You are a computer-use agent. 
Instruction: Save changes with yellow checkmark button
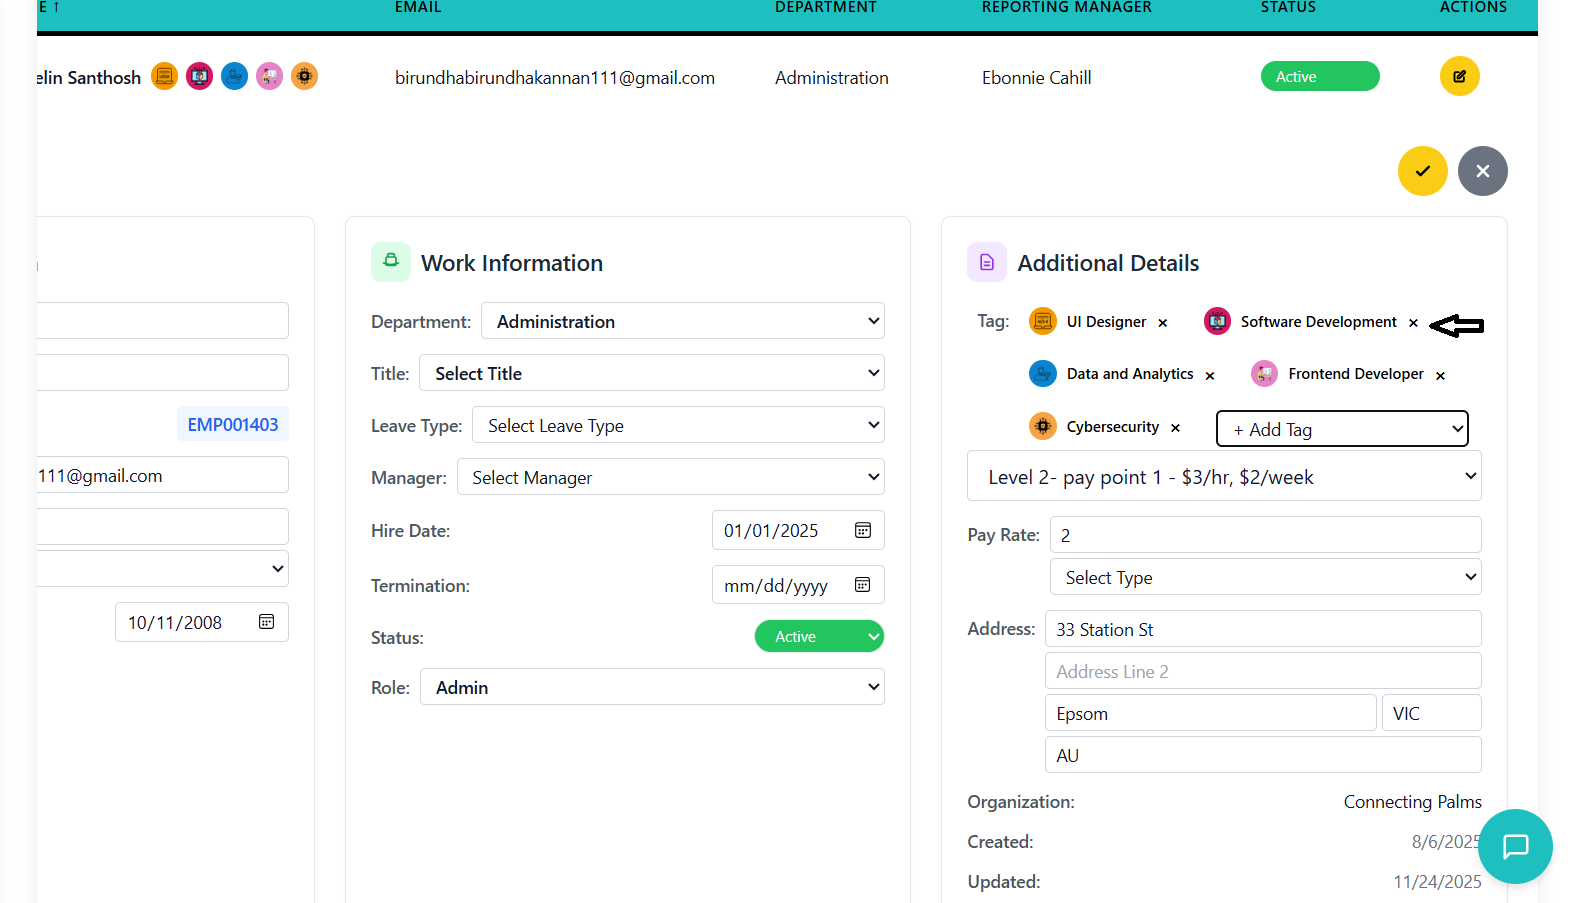point(1422,171)
